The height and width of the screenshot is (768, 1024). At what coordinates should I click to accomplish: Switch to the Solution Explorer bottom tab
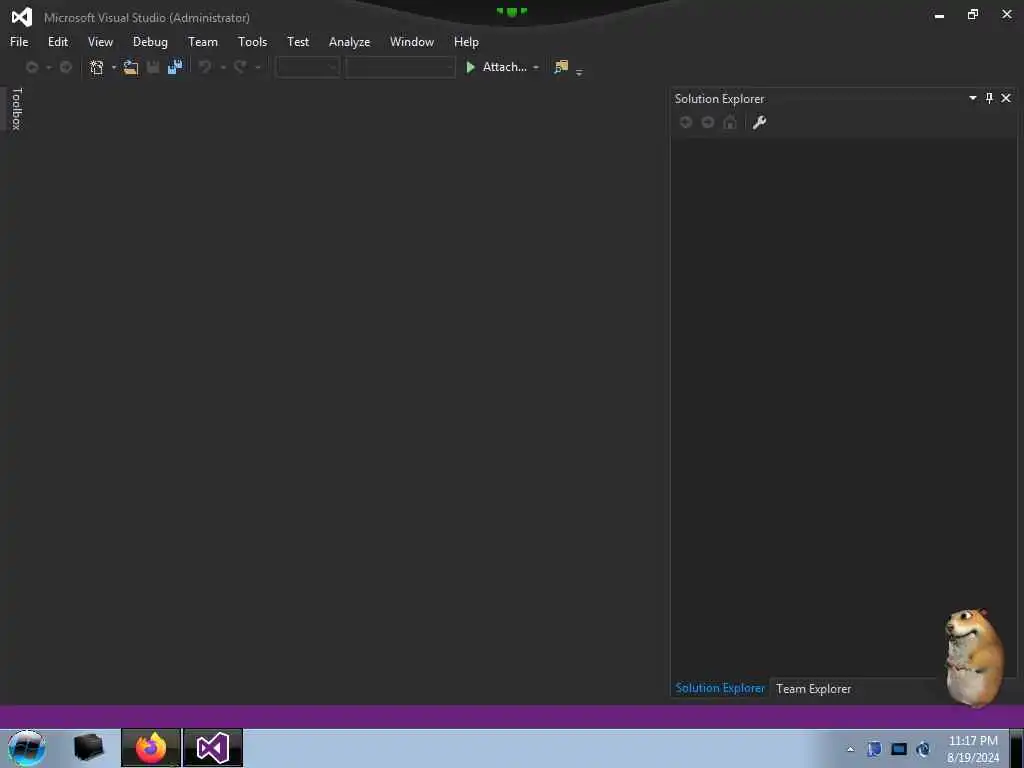[x=720, y=688]
